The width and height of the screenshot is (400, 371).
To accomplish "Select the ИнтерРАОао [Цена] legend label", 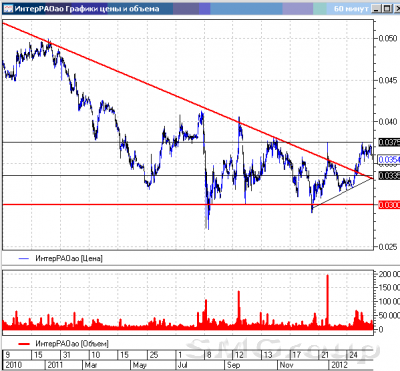I will click(69, 258).
